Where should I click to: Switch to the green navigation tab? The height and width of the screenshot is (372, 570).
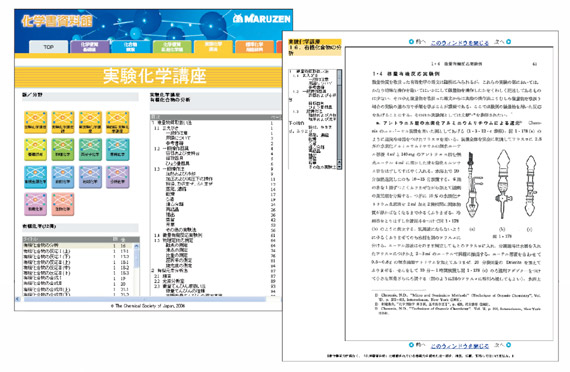tap(172, 47)
